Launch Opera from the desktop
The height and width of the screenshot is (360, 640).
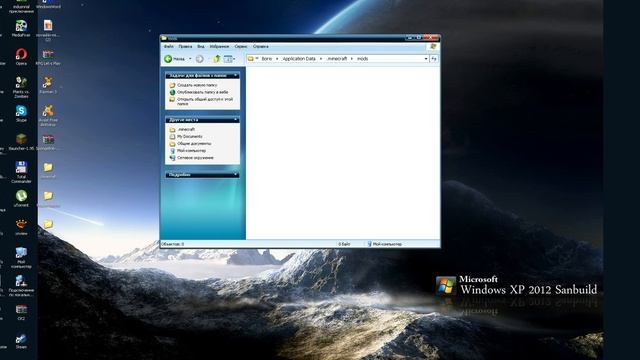point(21,56)
